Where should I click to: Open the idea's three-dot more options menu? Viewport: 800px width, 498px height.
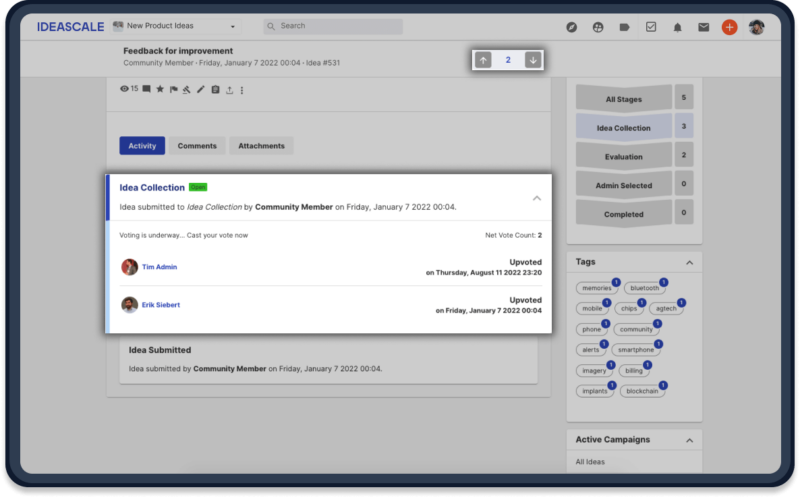(x=242, y=90)
